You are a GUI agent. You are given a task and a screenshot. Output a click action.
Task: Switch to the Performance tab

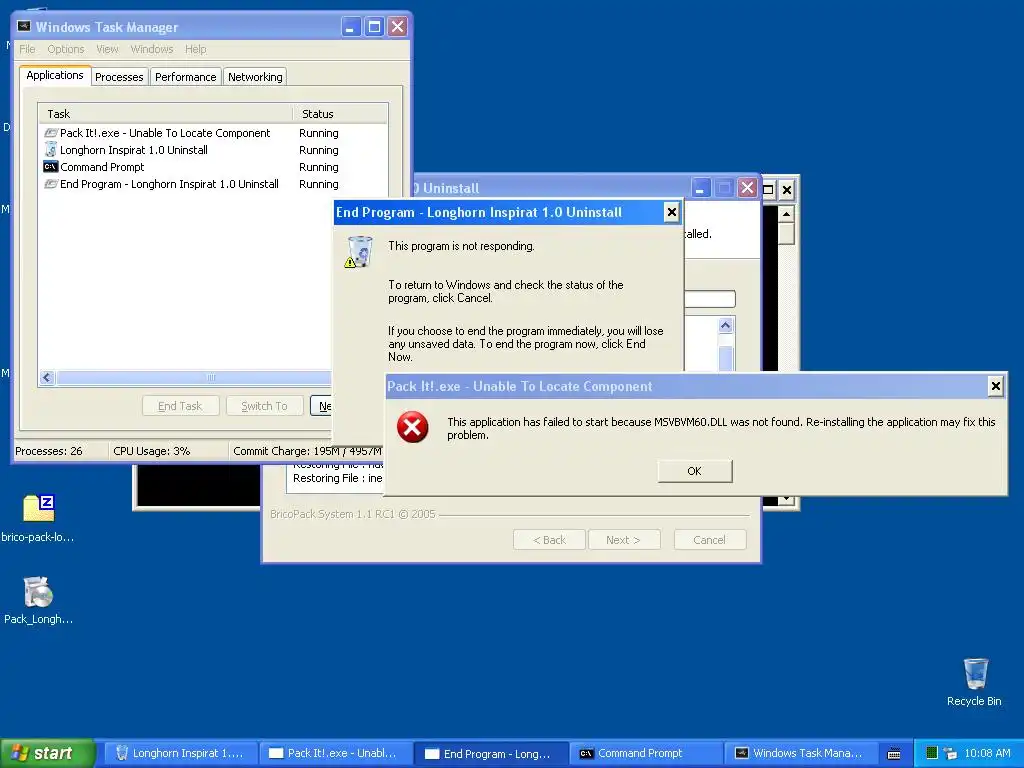click(185, 77)
